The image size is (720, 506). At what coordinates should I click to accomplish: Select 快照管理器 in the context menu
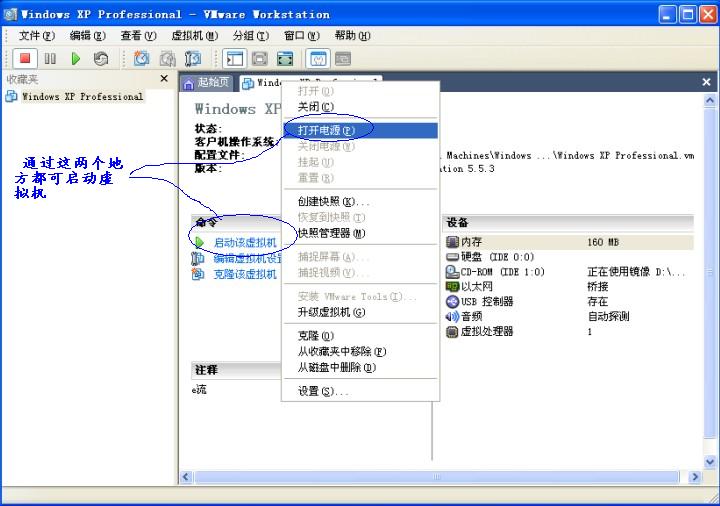tap(330, 233)
